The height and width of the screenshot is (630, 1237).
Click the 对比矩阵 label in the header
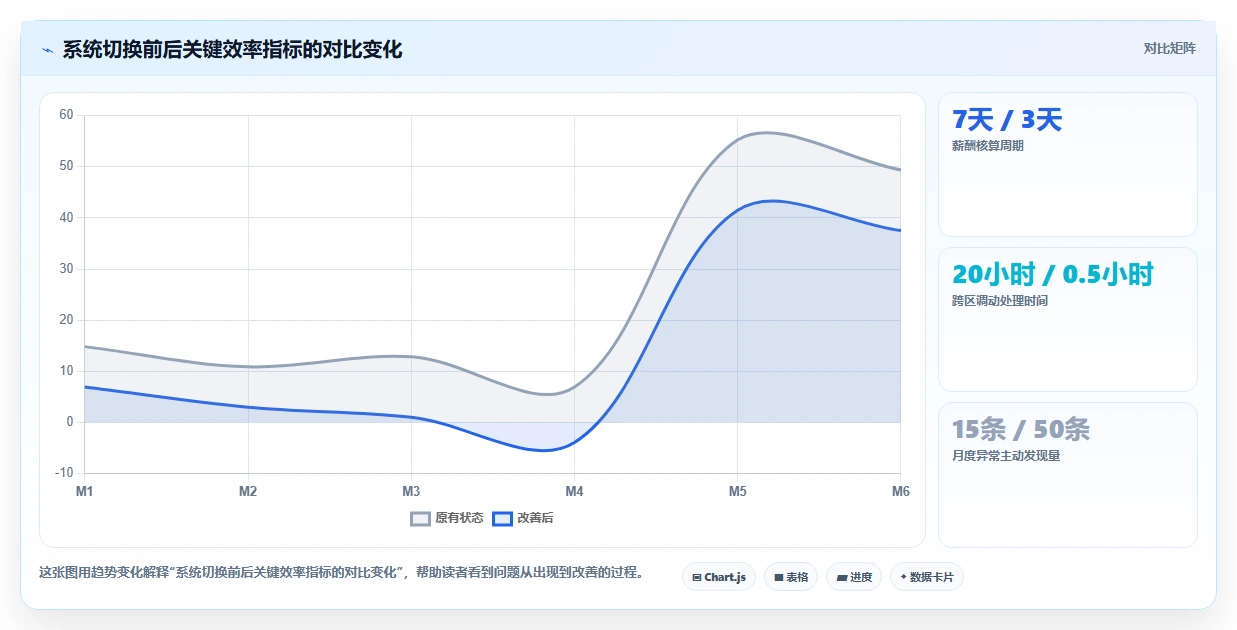pyautogui.click(x=1170, y=48)
